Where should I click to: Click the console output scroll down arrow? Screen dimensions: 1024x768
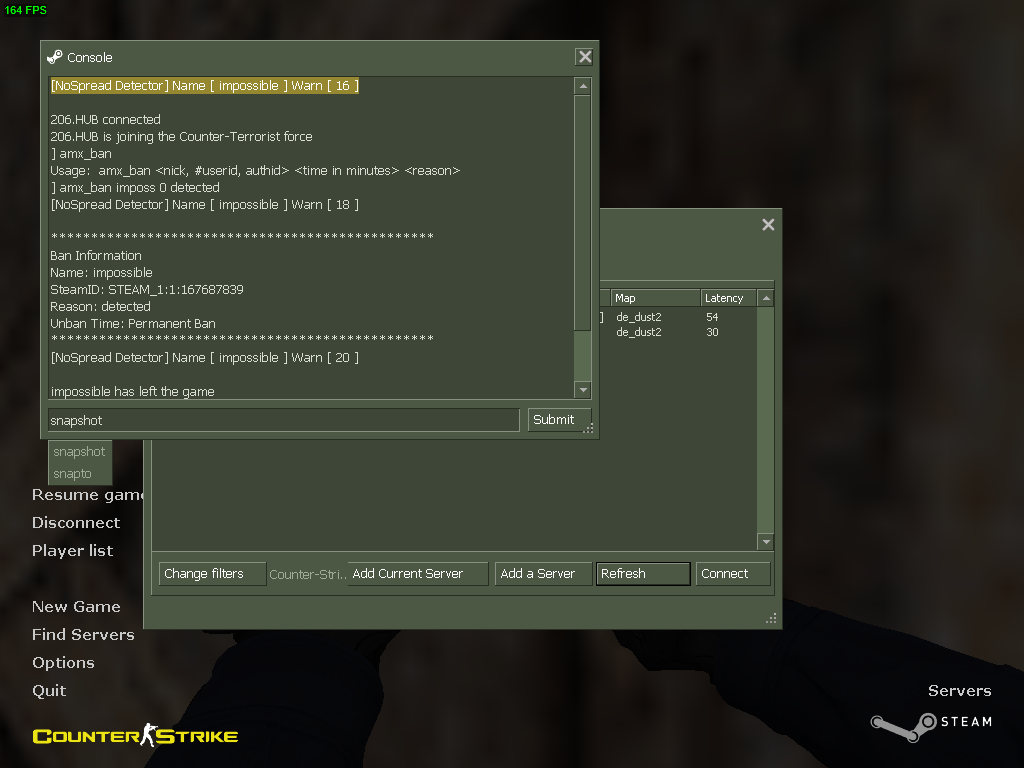pos(583,390)
